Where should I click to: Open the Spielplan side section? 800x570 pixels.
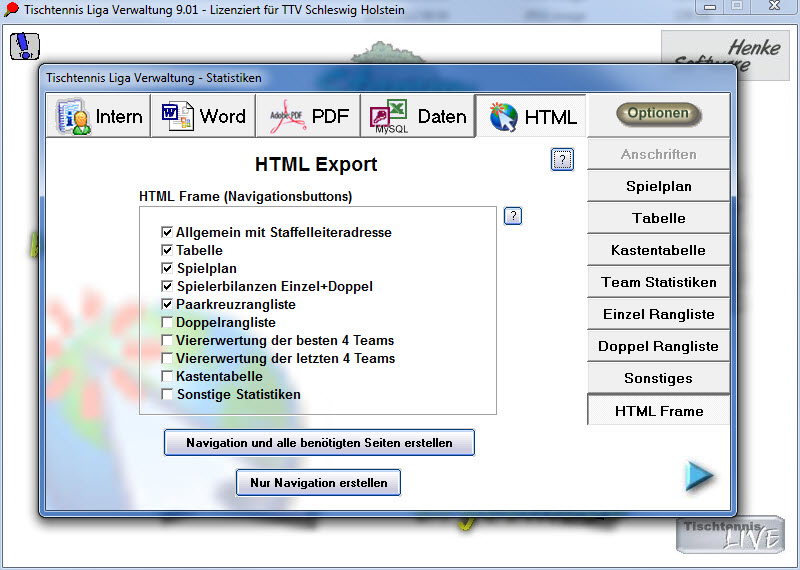pyautogui.click(x=658, y=186)
